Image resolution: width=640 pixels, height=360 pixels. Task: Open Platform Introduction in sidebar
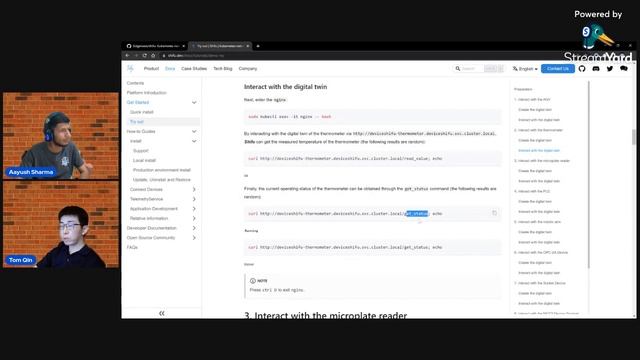(x=147, y=93)
